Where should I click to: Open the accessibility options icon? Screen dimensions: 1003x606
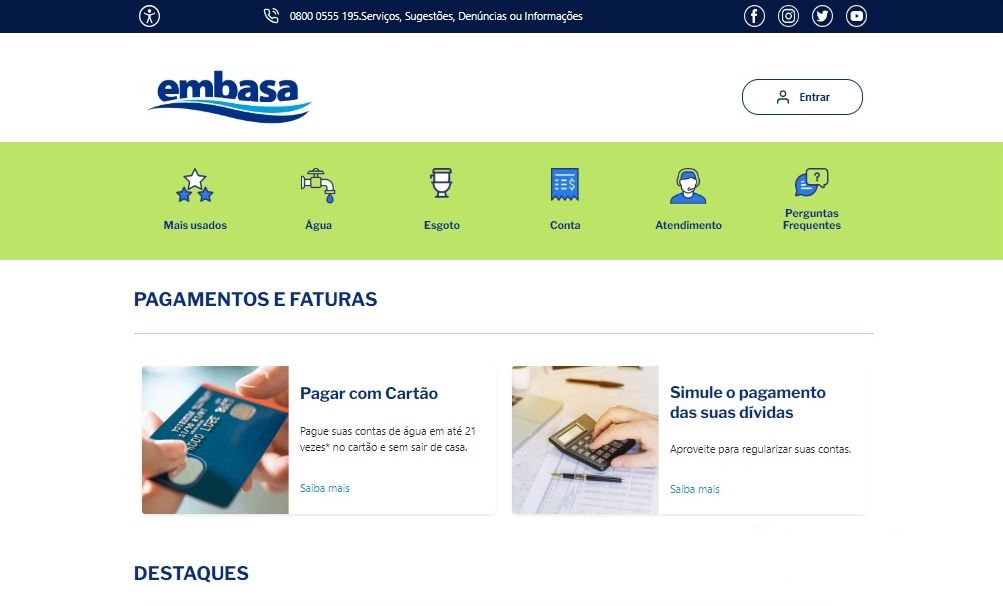149,16
